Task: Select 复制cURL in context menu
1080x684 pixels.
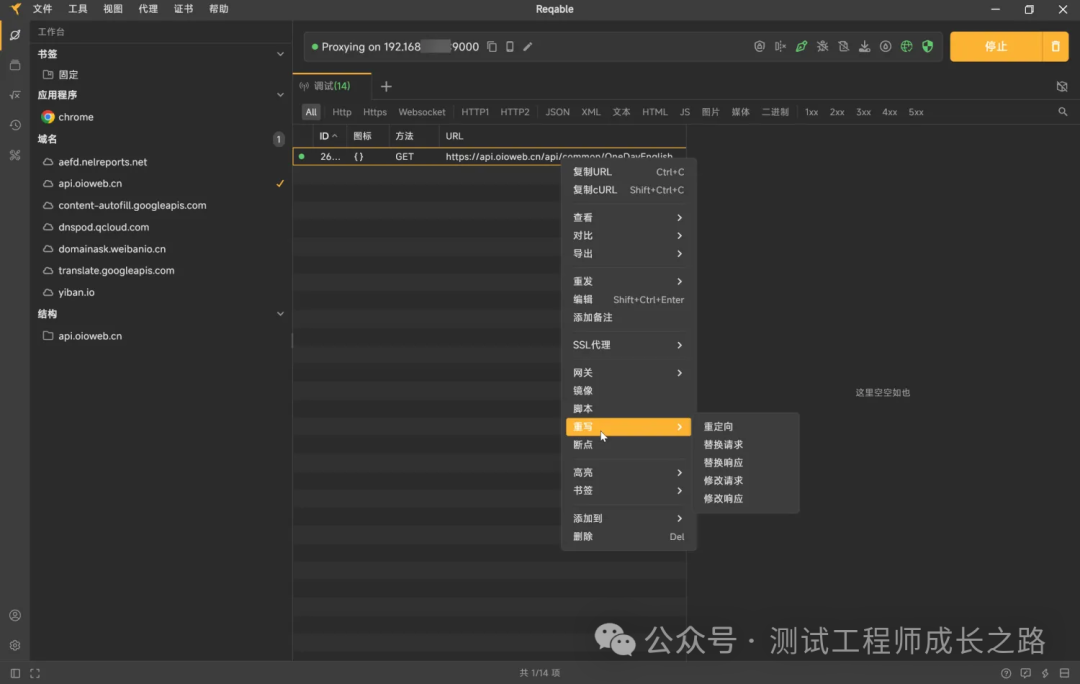Action: pyautogui.click(x=628, y=190)
